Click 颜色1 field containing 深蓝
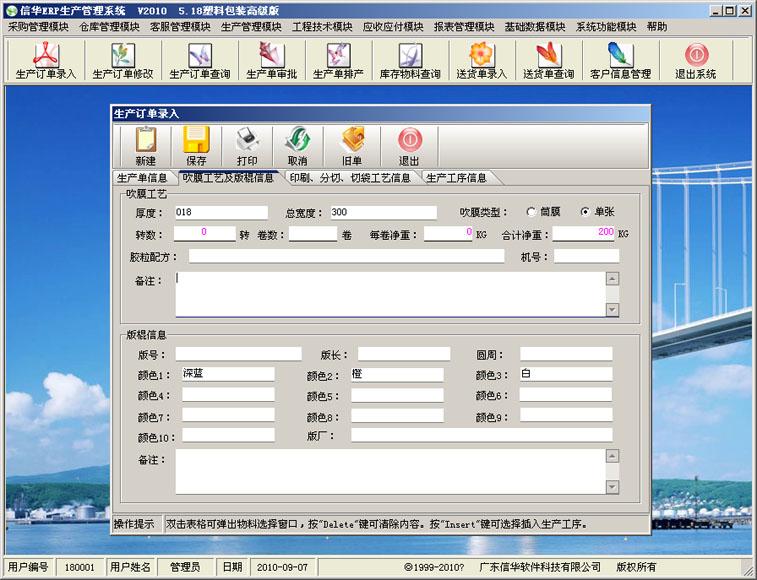 pyautogui.click(x=228, y=374)
